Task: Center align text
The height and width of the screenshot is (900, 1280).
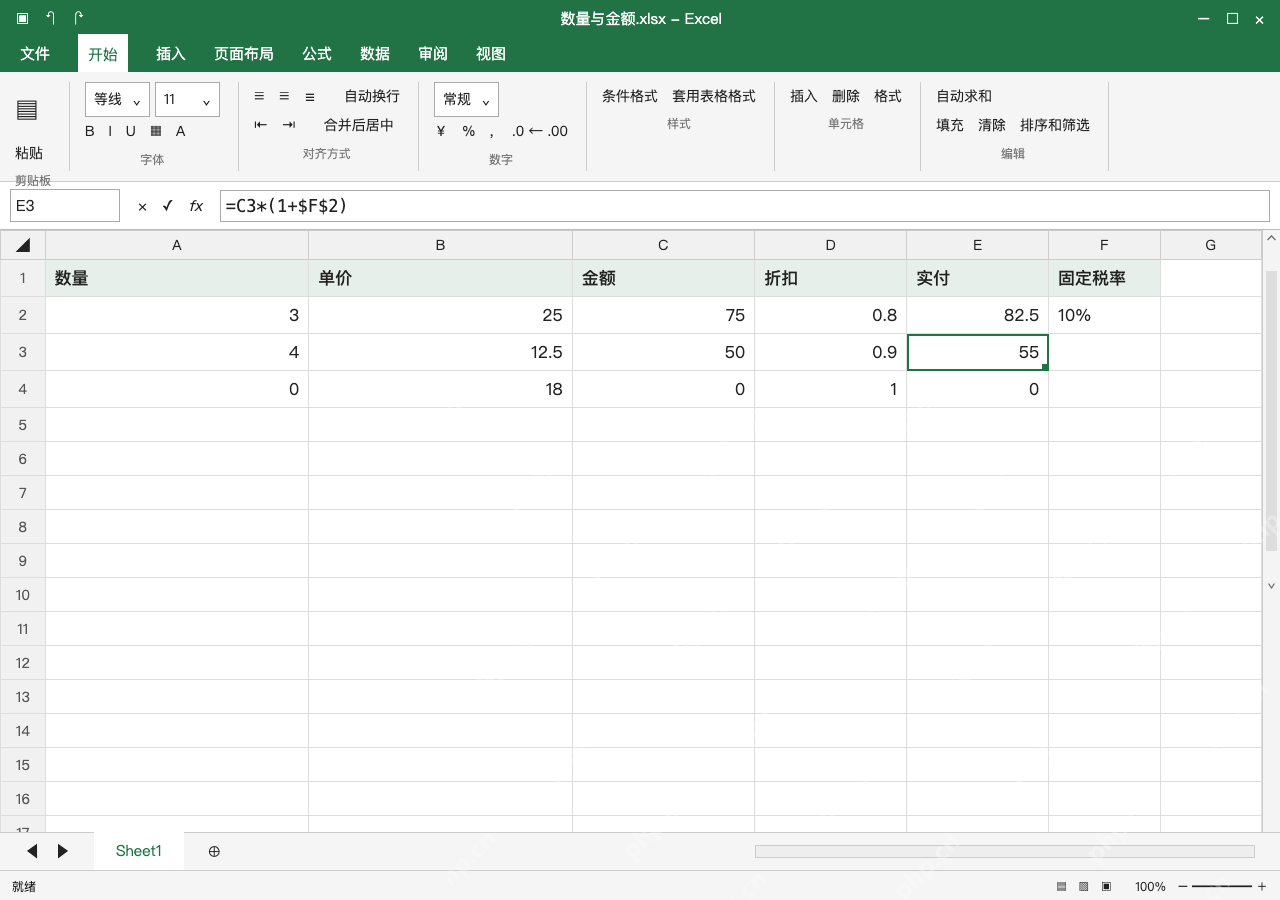Action: pyautogui.click(x=284, y=96)
